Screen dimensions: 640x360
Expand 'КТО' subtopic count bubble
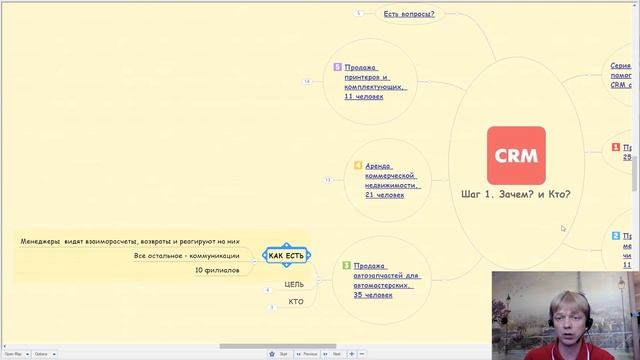[272, 307]
